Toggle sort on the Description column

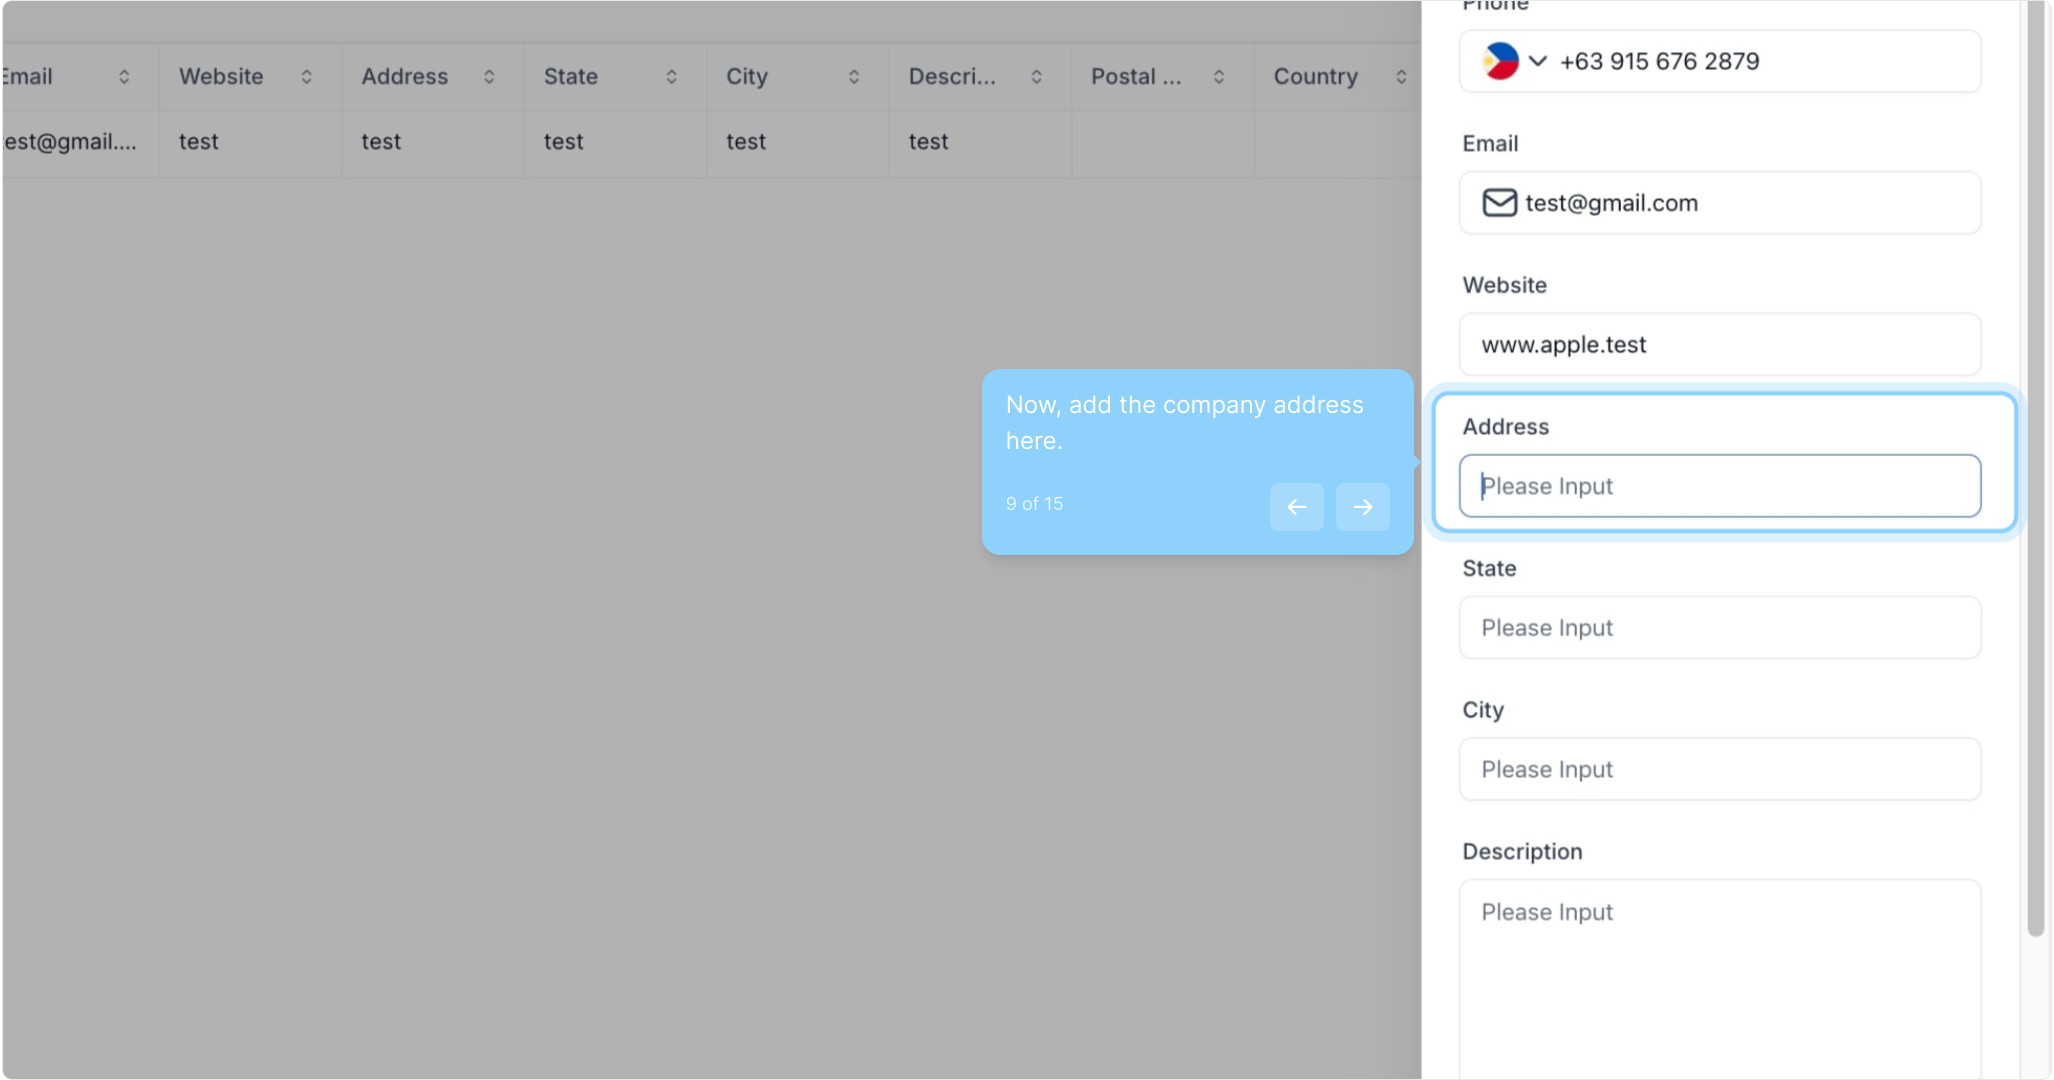click(1036, 77)
